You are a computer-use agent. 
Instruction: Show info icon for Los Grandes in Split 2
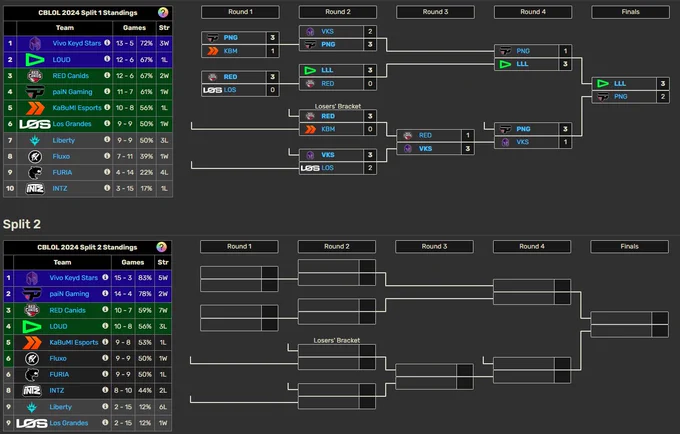tap(105, 423)
